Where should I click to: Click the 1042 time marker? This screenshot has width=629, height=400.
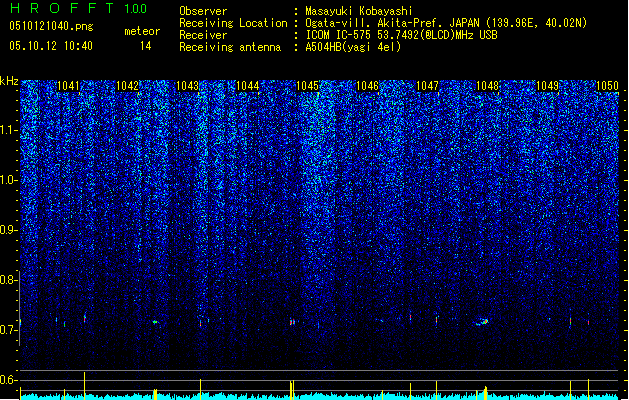coord(127,86)
